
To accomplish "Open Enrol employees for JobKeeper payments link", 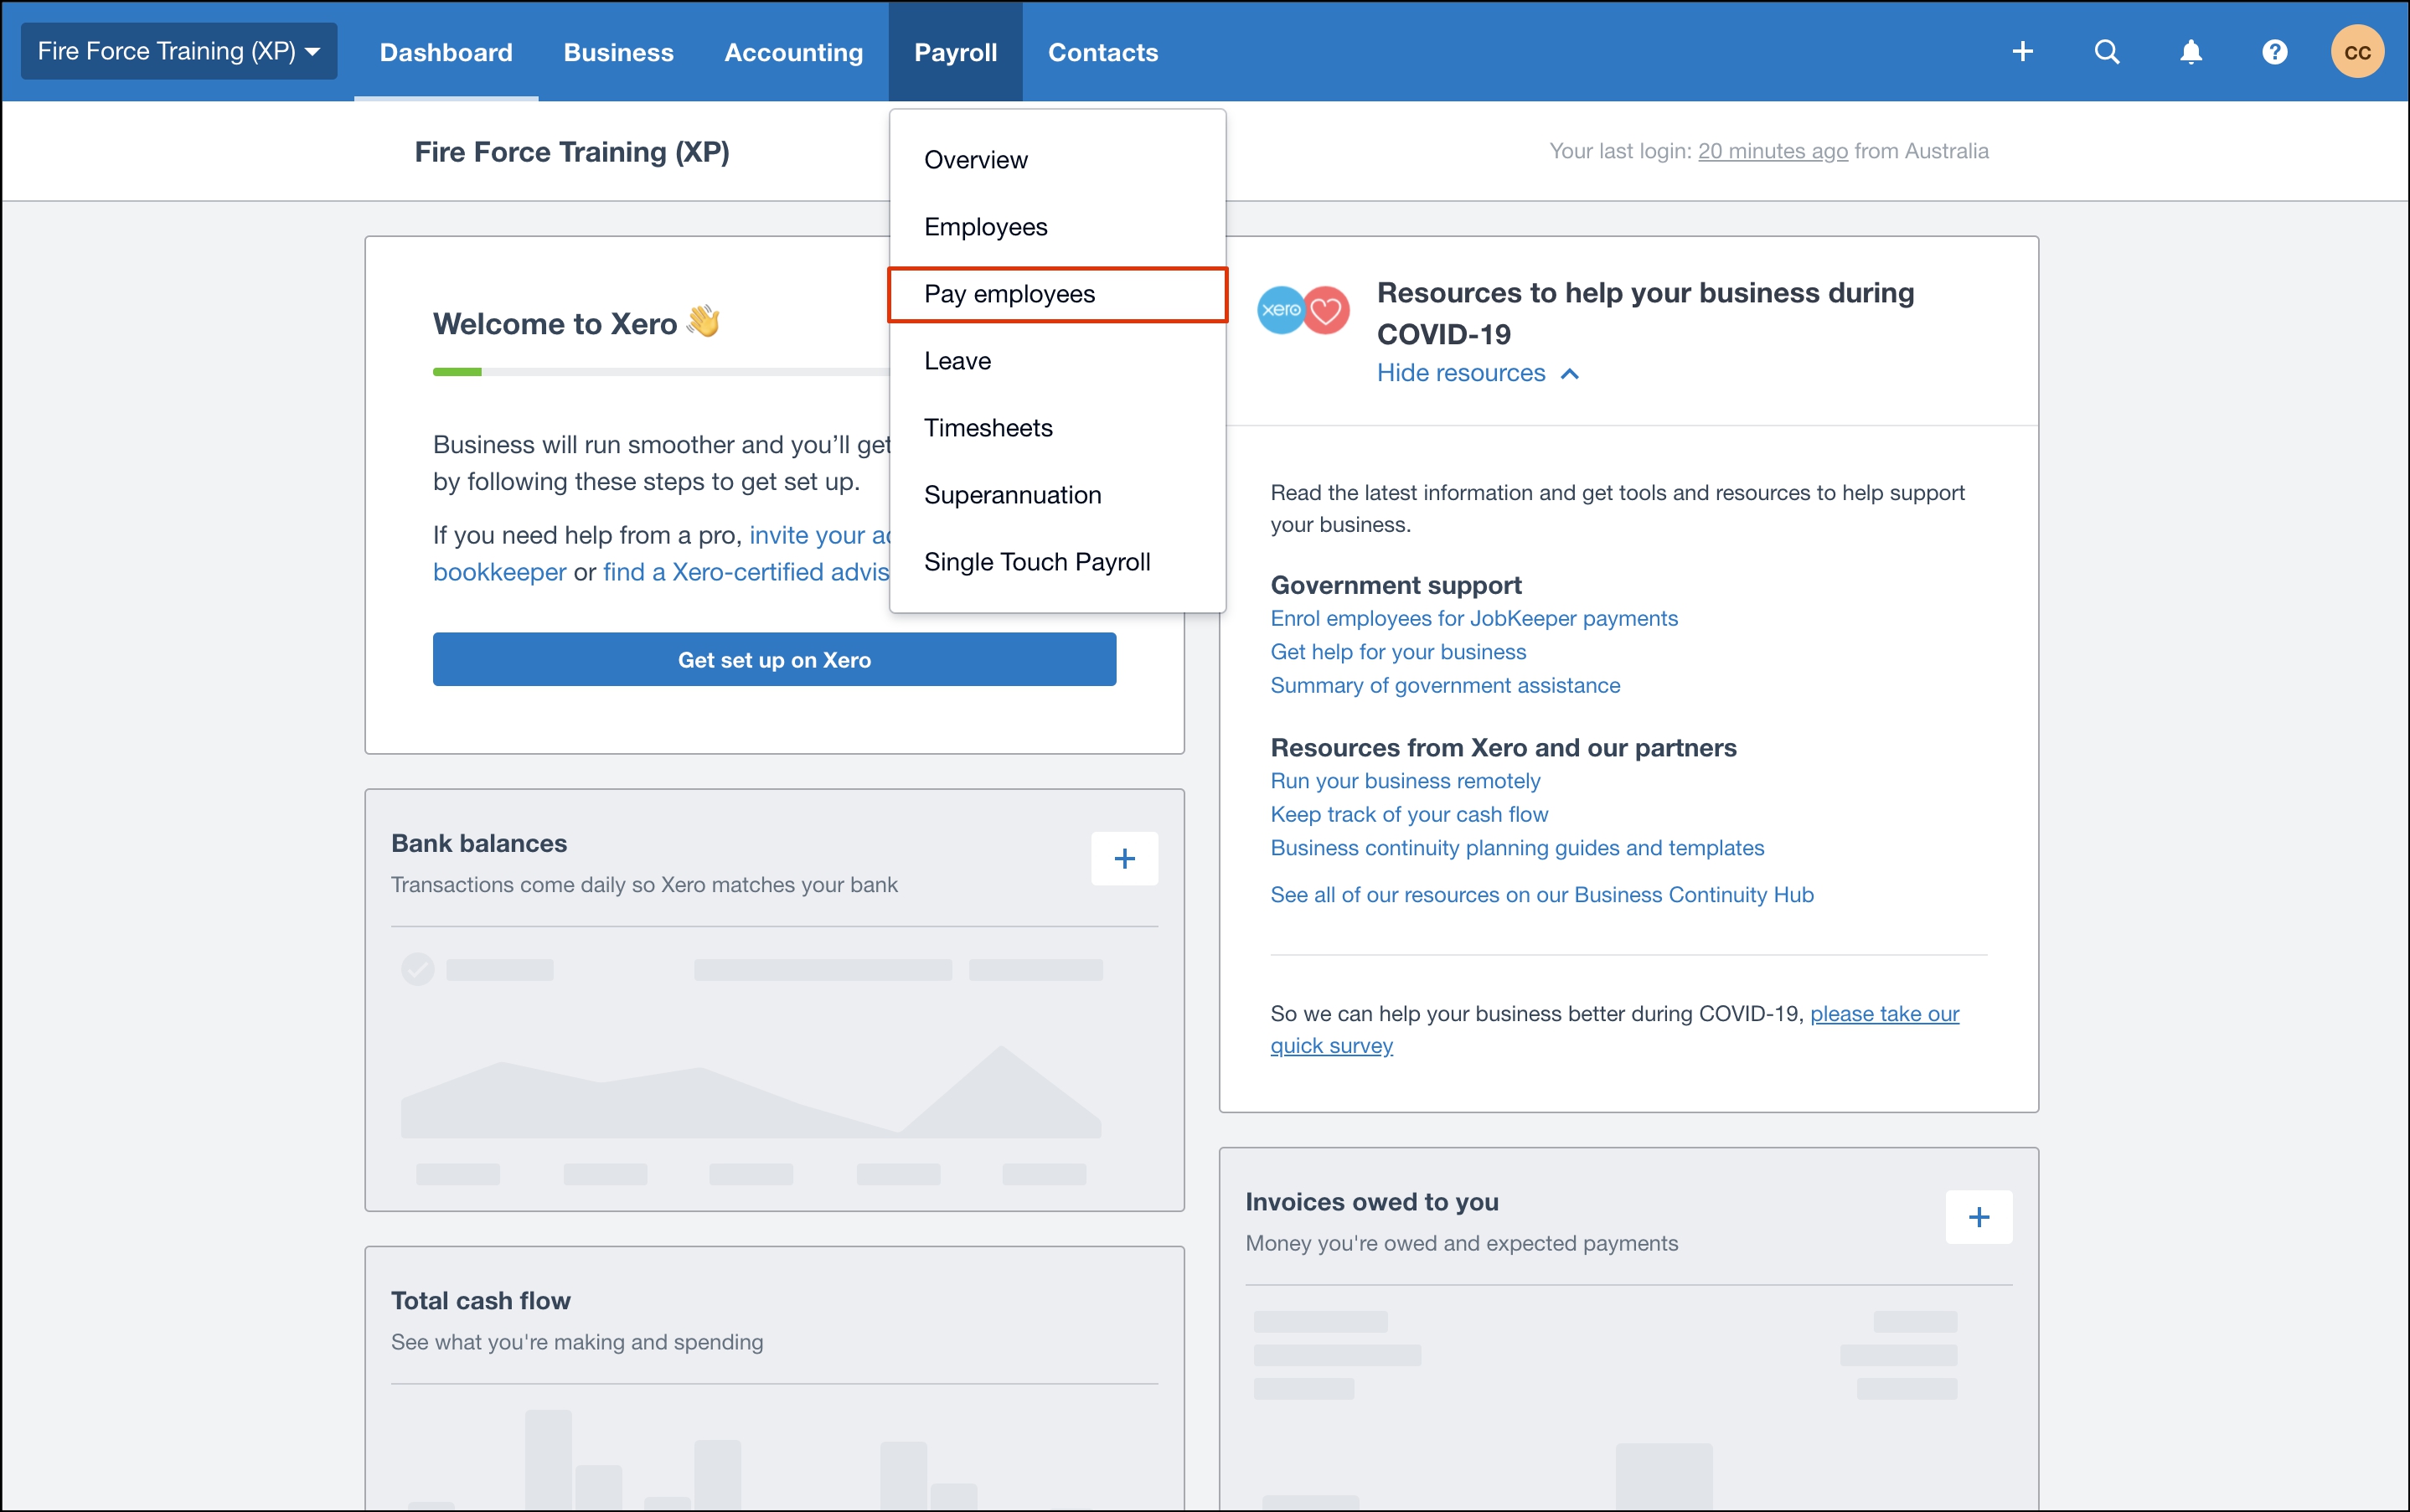I will pyautogui.click(x=1473, y=618).
